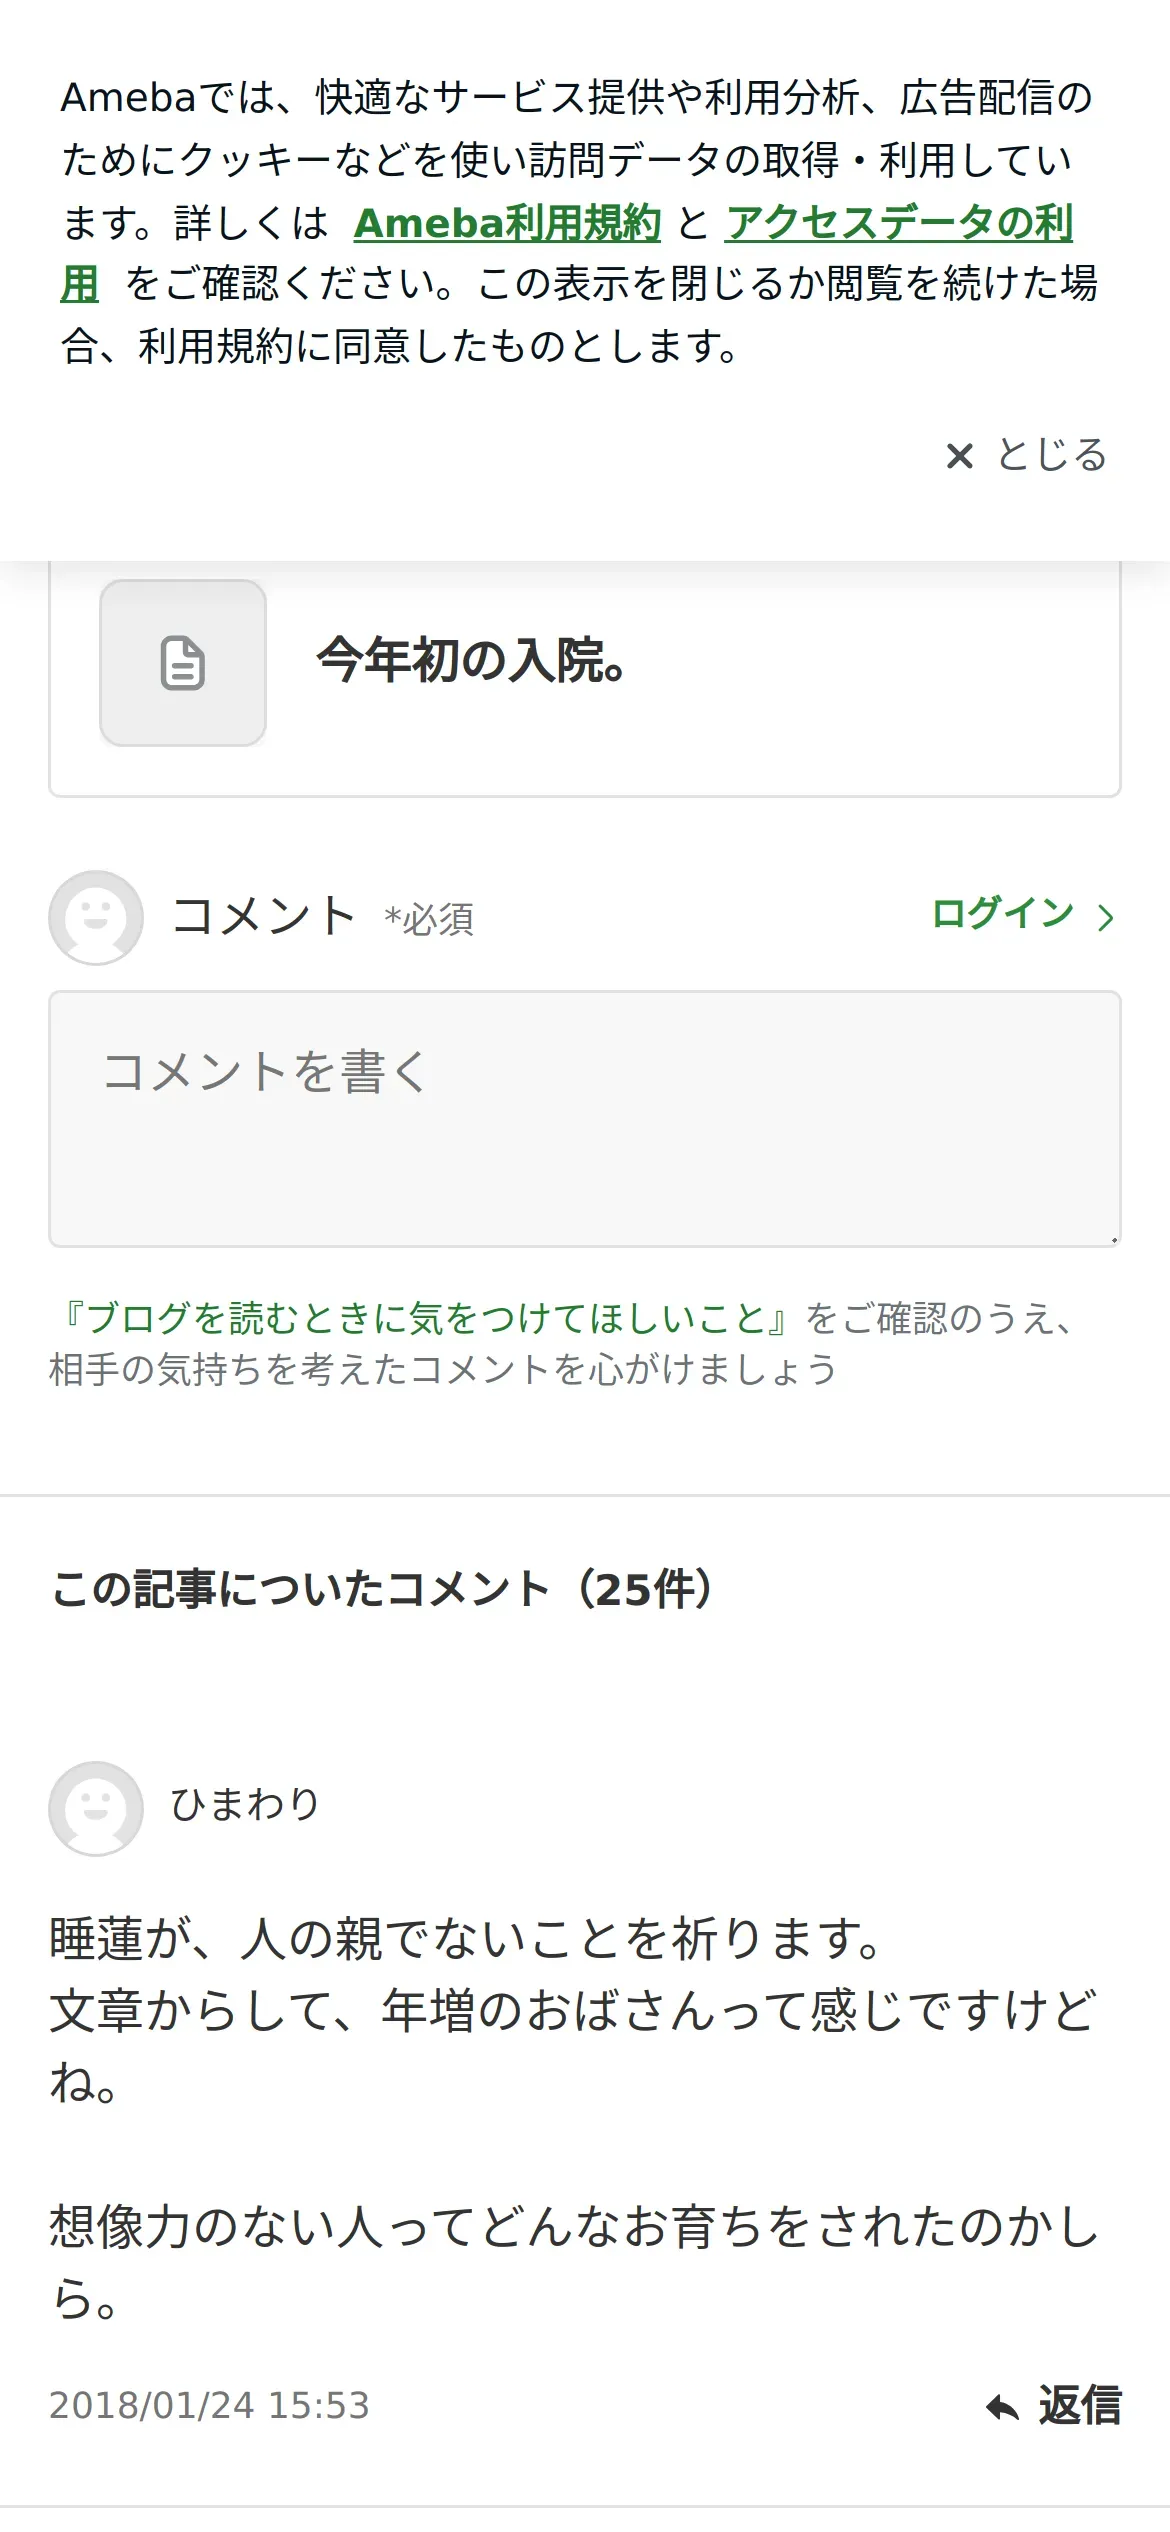
Task: Click the この記事についたコメント(25件) heading
Action: pyautogui.click(x=382, y=1589)
